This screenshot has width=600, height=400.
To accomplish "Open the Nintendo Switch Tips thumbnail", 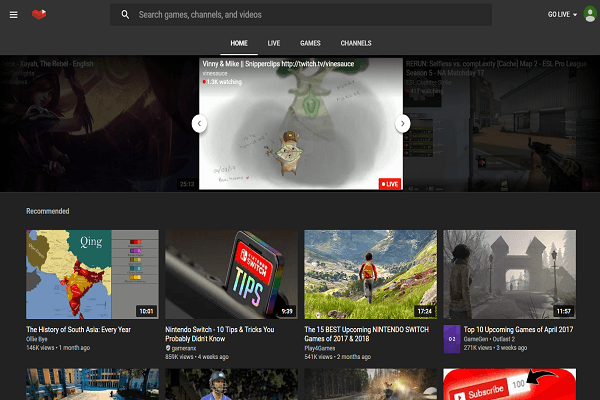I will (x=231, y=274).
